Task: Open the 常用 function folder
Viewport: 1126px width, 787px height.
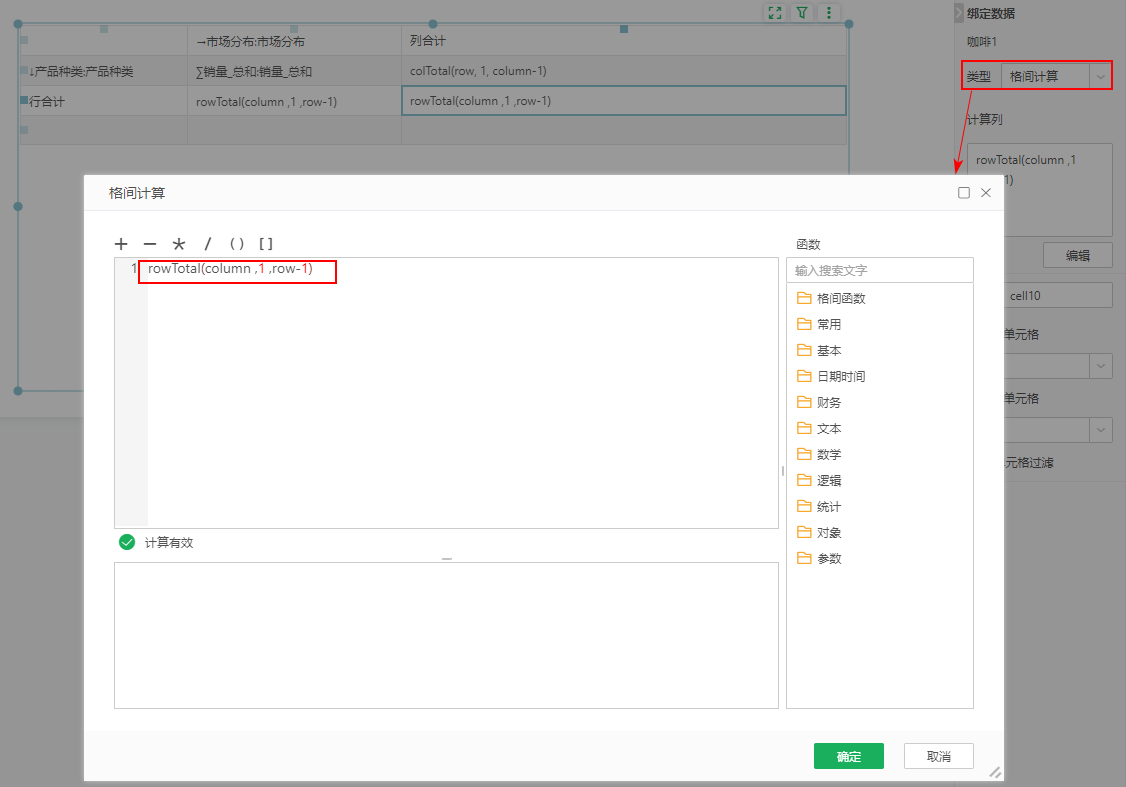Action: coord(819,325)
